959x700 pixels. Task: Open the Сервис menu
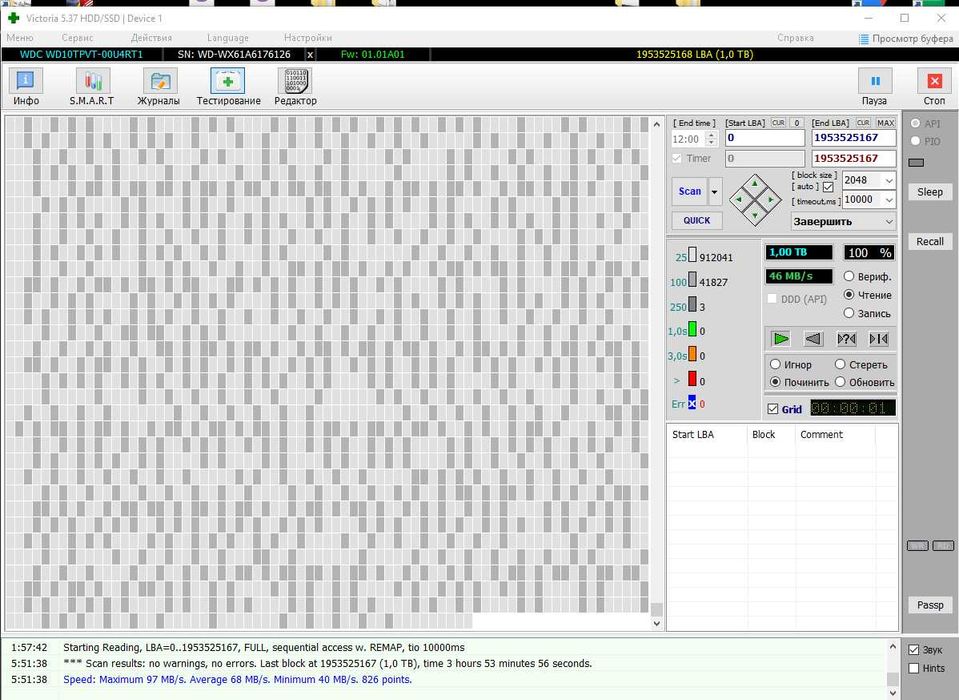click(x=77, y=38)
